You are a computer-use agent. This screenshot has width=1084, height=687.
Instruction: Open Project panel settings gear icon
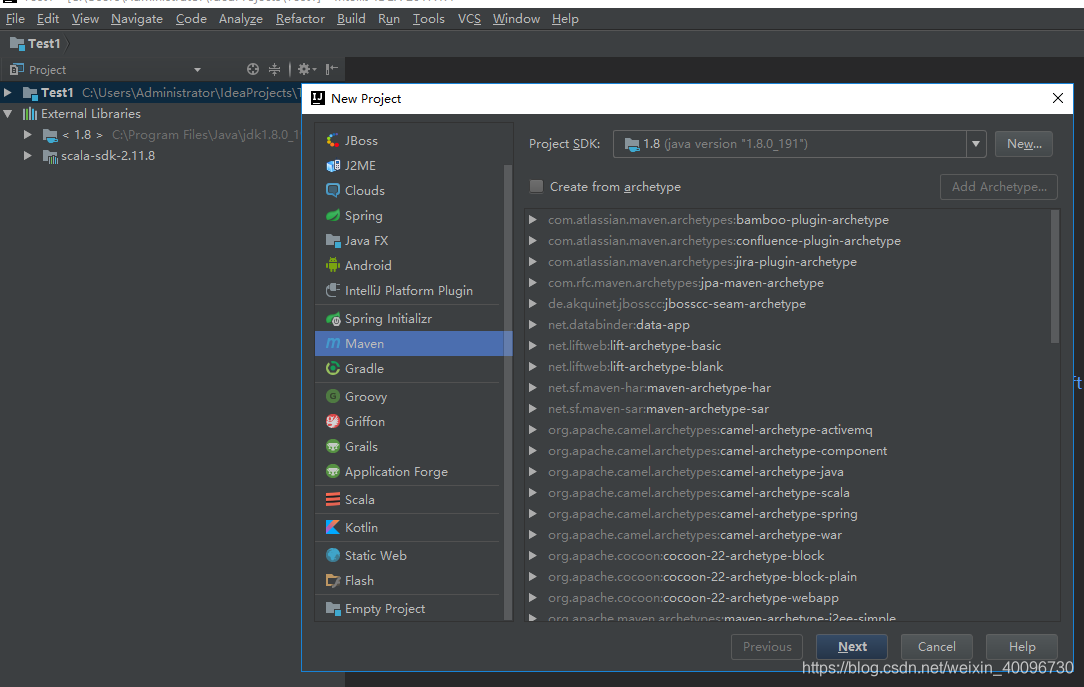[306, 69]
